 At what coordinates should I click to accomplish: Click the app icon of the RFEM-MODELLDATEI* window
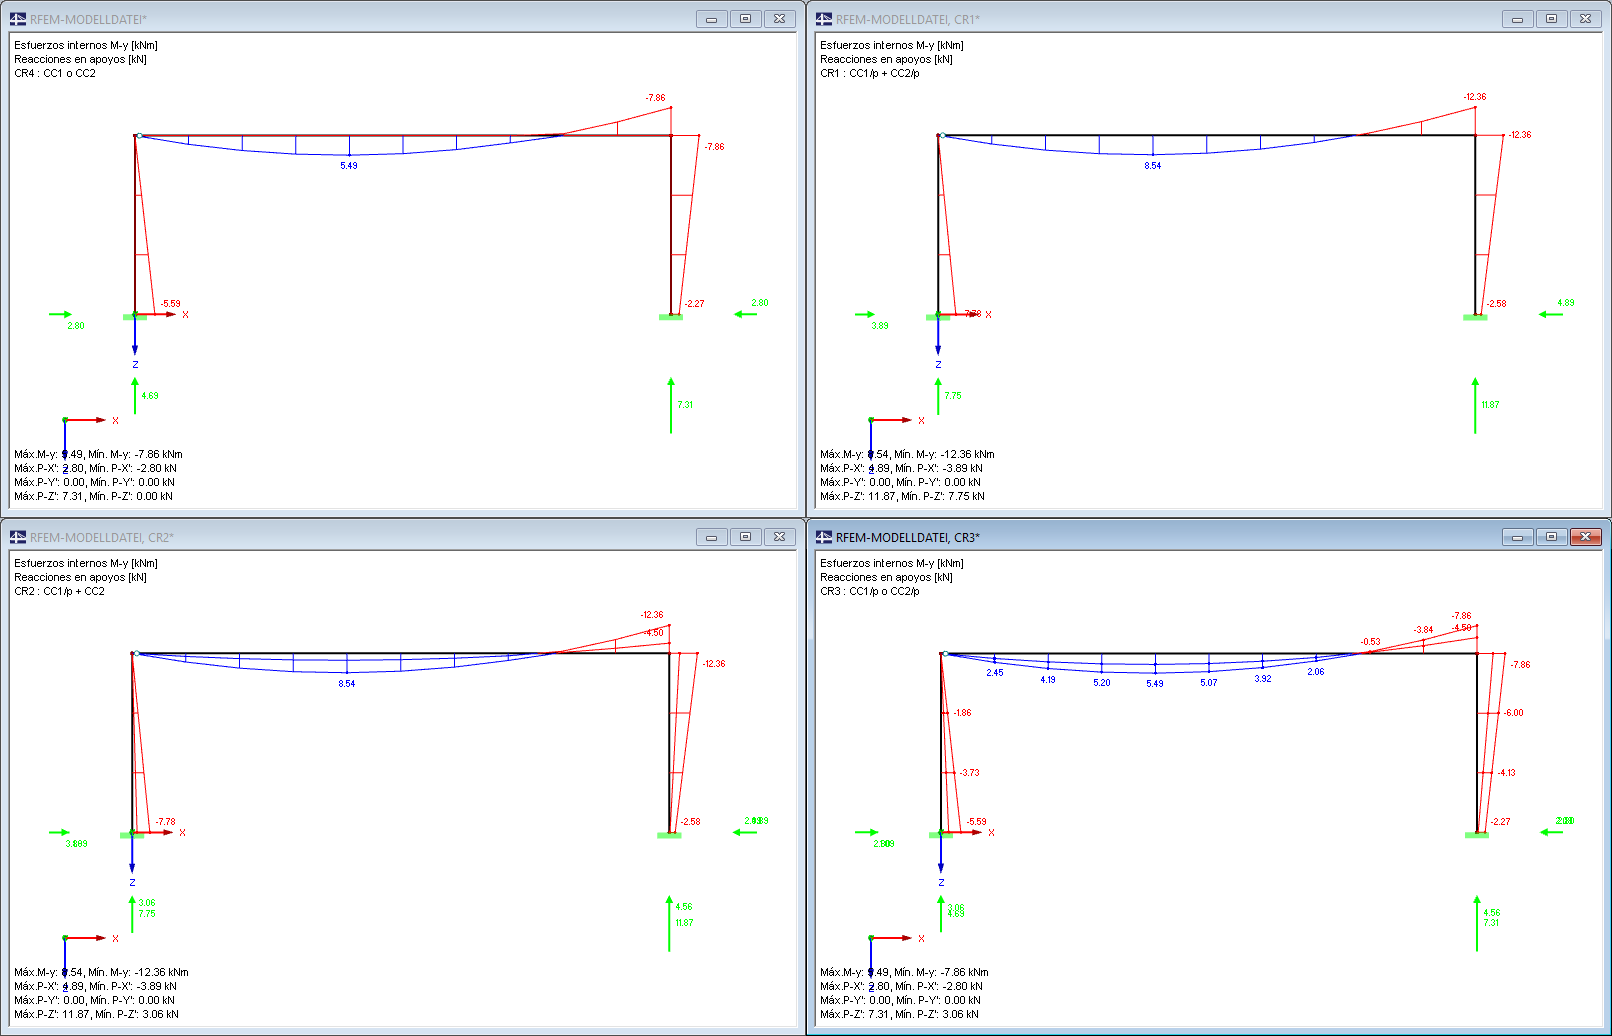coord(18,19)
